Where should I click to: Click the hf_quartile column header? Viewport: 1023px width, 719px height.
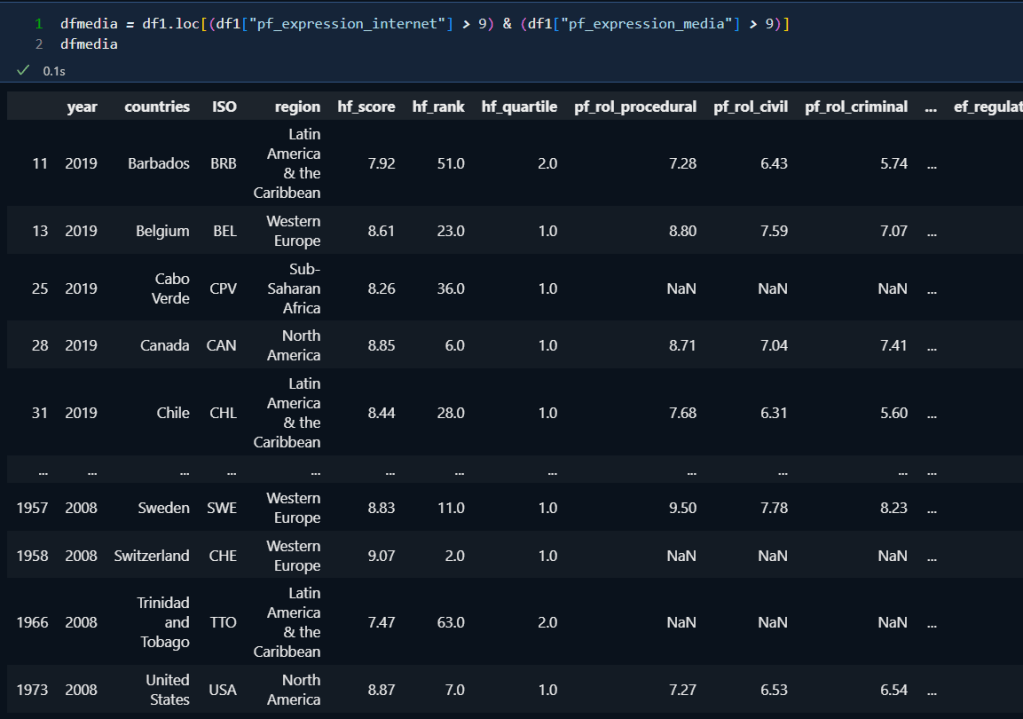(x=519, y=107)
